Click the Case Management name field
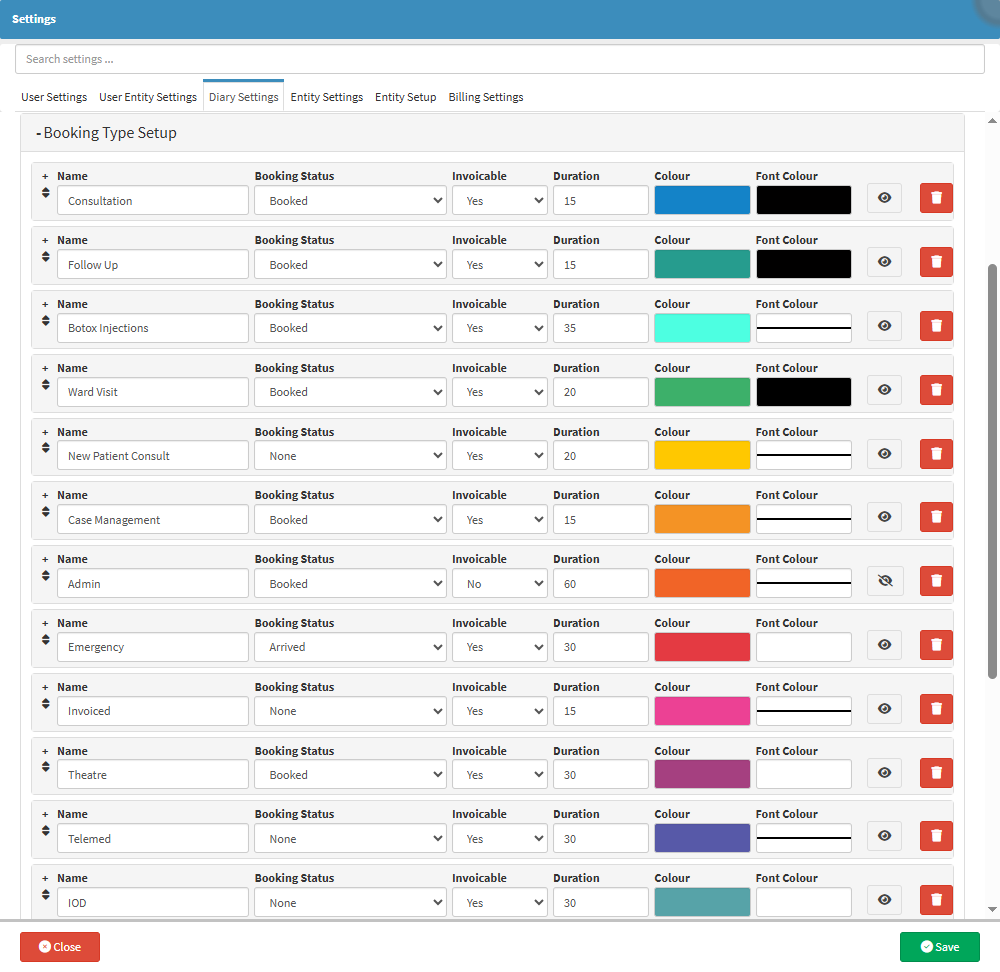Viewport: 1000px width, 972px height. pyautogui.click(x=152, y=519)
